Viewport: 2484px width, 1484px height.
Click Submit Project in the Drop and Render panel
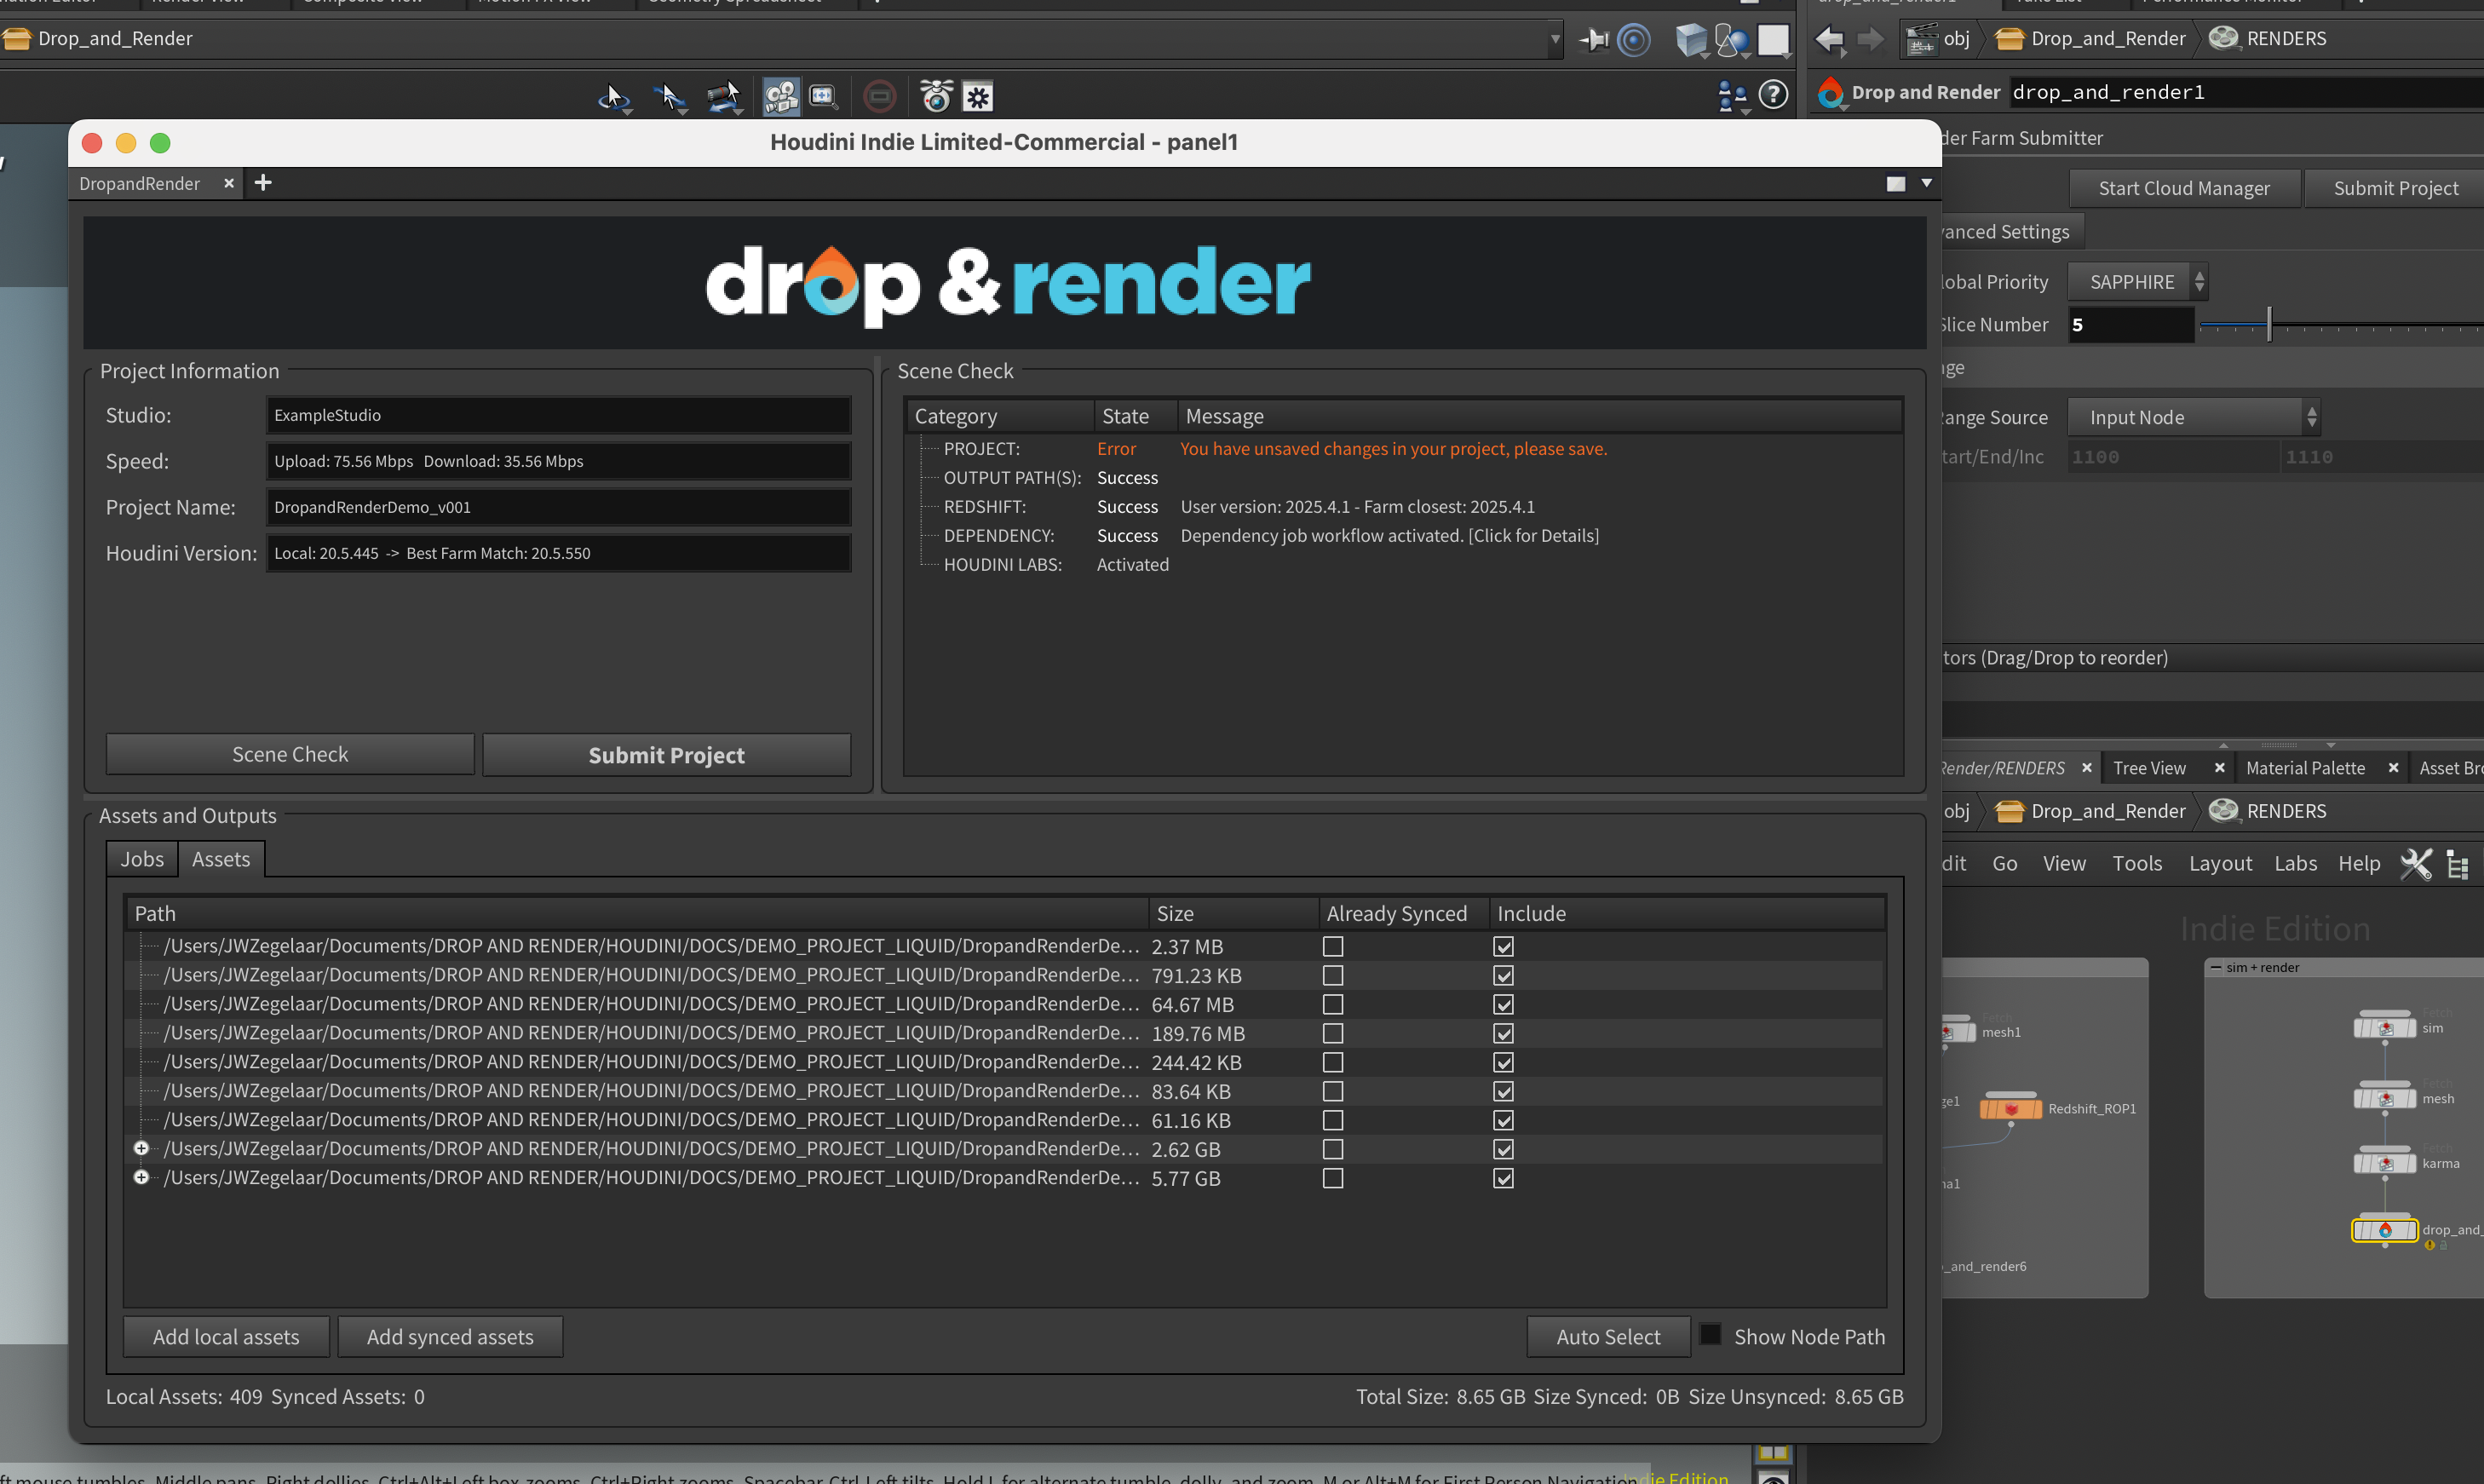(x=666, y=755)
